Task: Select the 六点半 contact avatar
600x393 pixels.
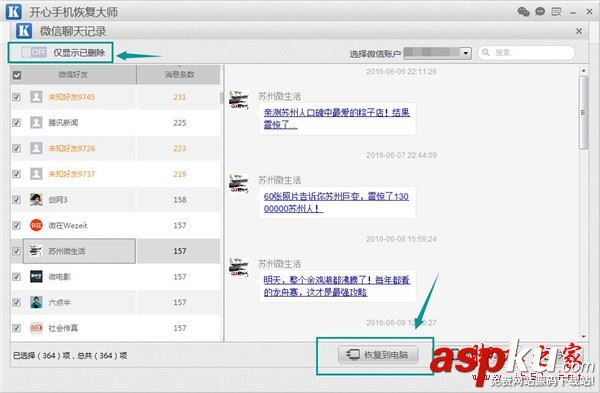Action: click(x=36, y=302)
